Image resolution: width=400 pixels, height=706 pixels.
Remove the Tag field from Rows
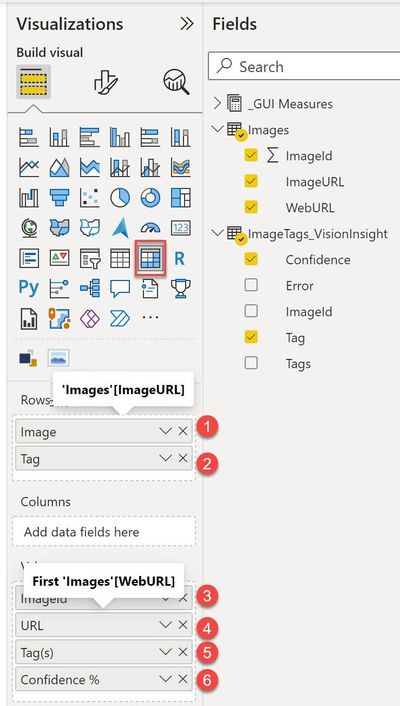click(x=183, y=458)
